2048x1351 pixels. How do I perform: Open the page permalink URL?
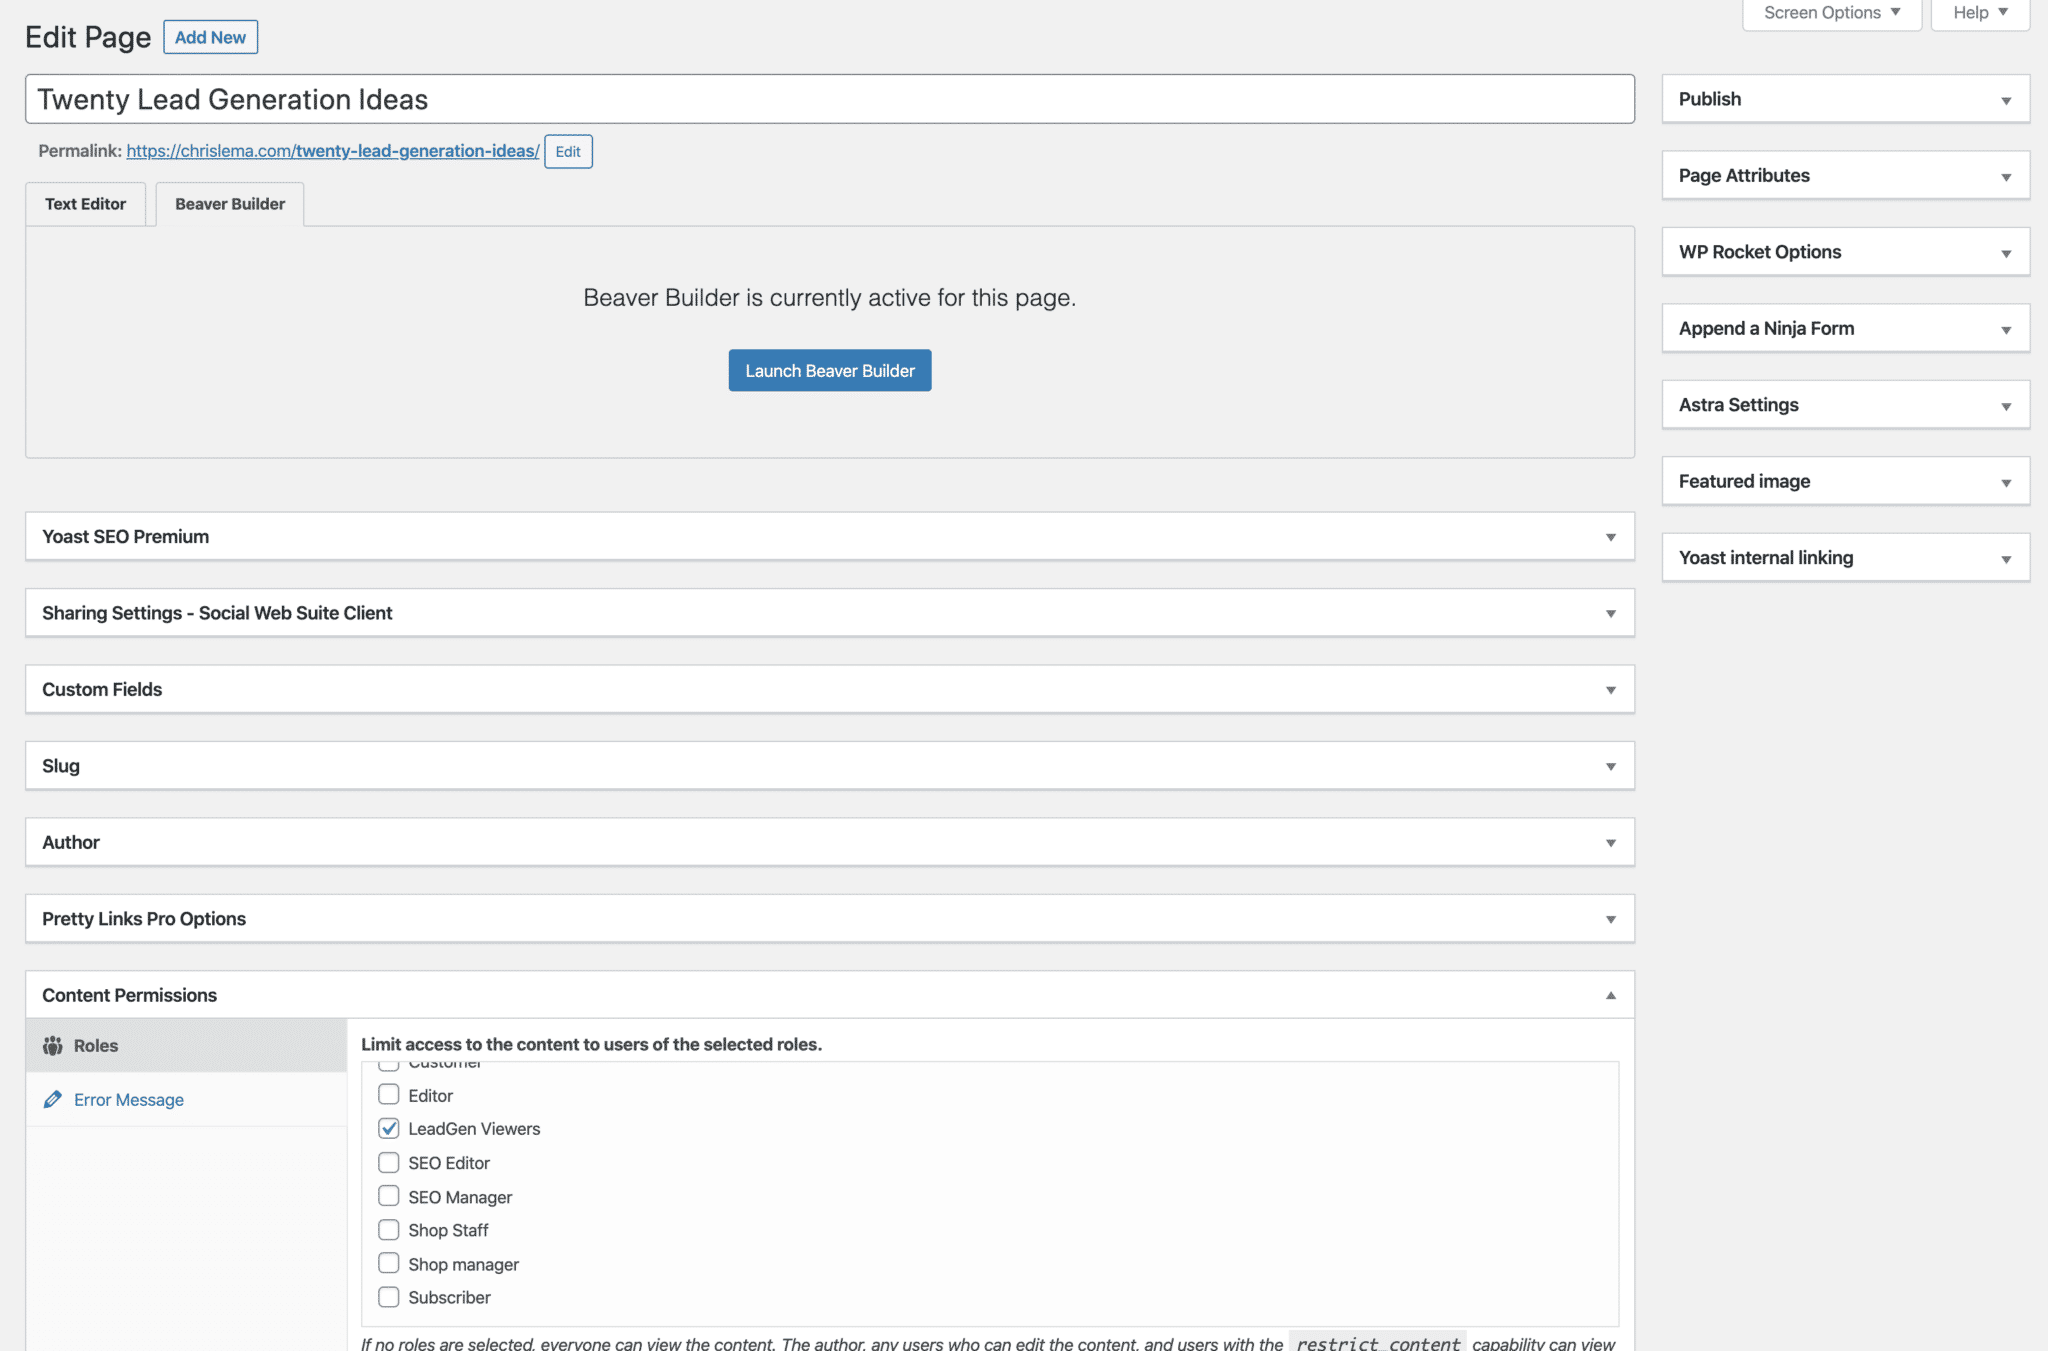[332, 151]
